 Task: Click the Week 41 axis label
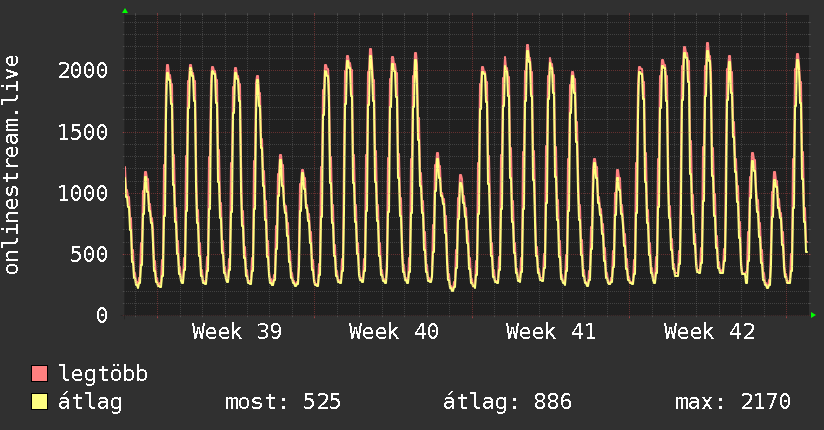[551, 332]
